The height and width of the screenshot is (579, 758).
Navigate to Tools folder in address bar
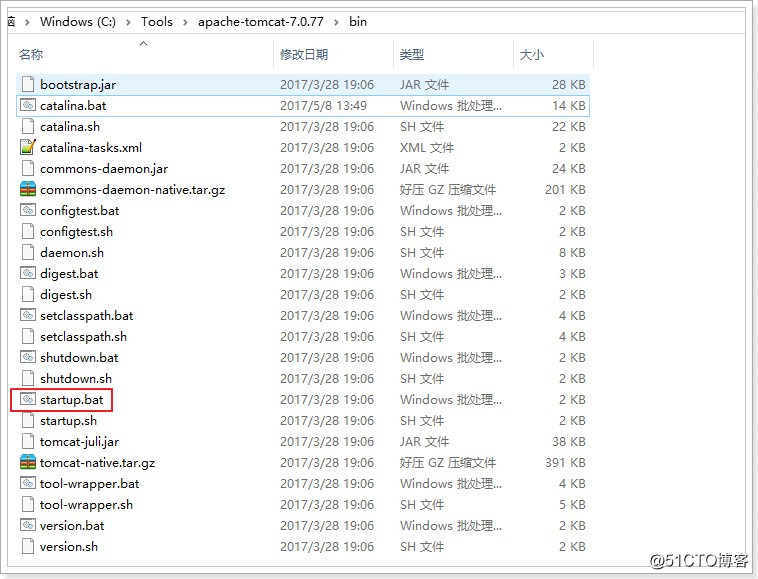click(x=157, y=22)
